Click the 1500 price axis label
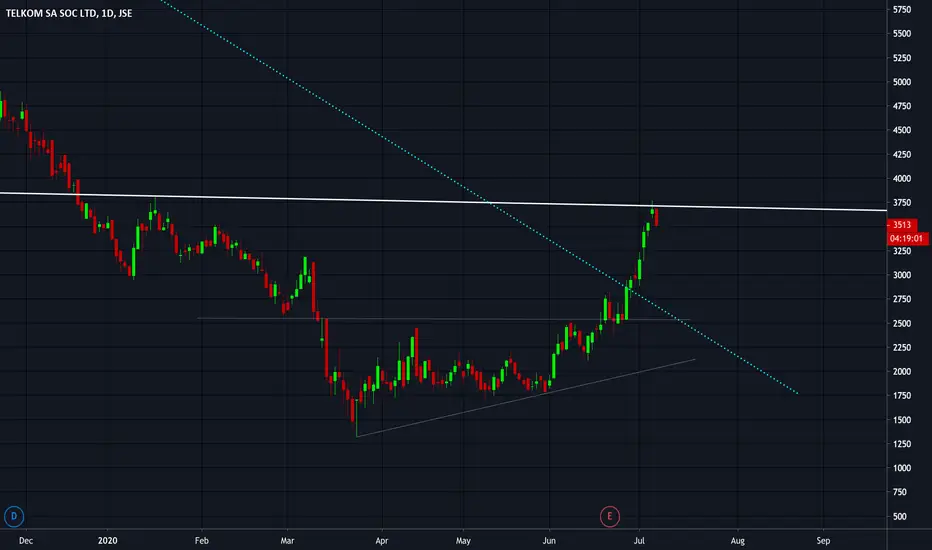 tap(902, 420)
